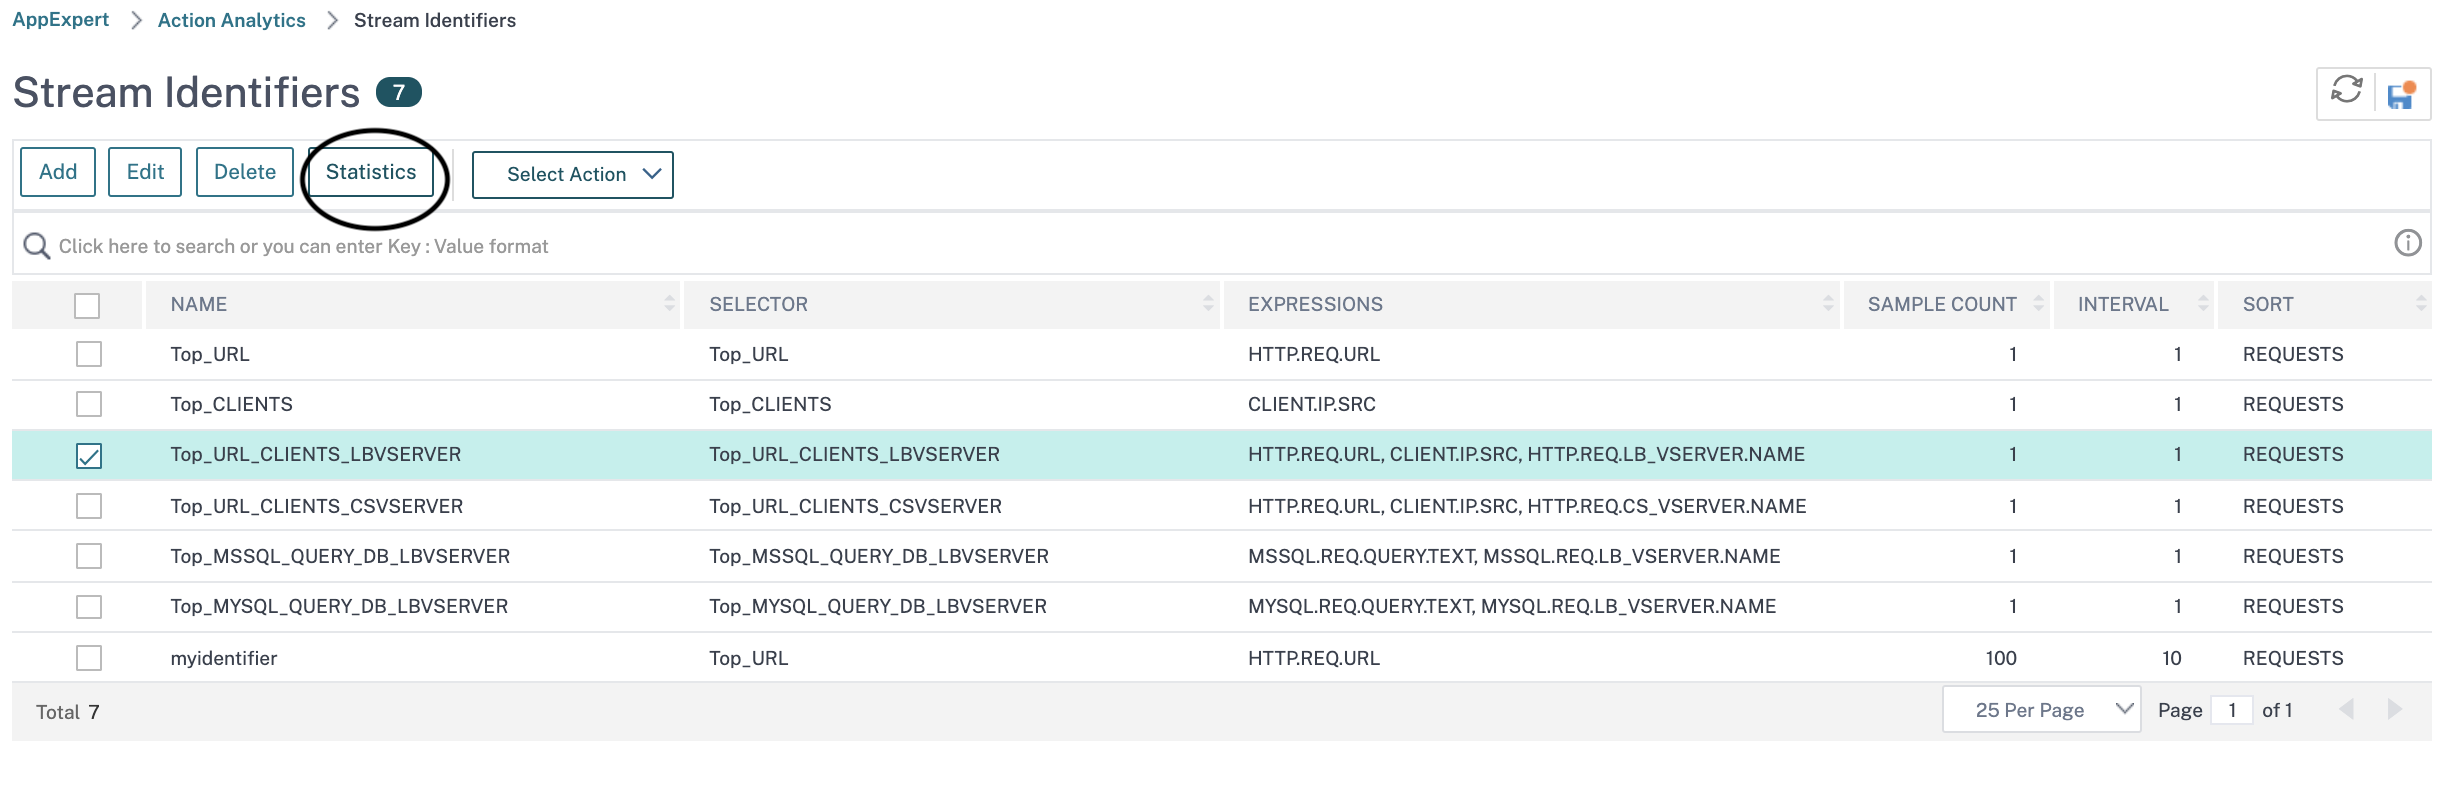Go to AppExpert breadcrumb
The width and height of the screenshot is (2448, 798).
click(x=60, y=20)
